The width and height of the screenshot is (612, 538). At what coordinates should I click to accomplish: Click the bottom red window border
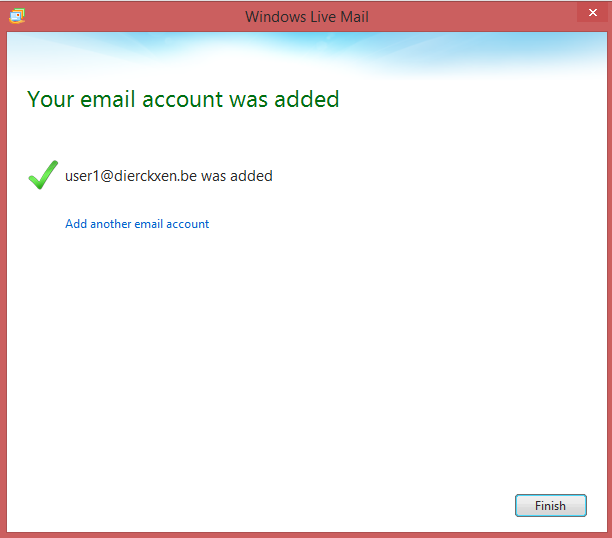(x=306, y=534)
